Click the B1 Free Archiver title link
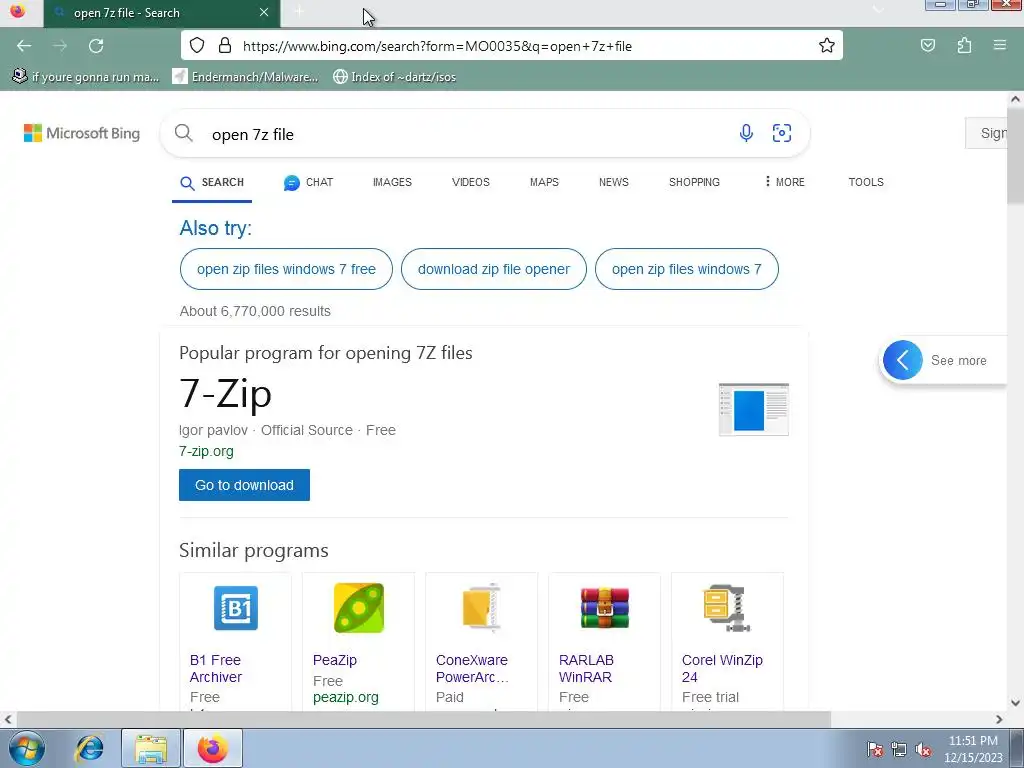1024x768 pixels. pyautogui.click(x=216, y=669)
